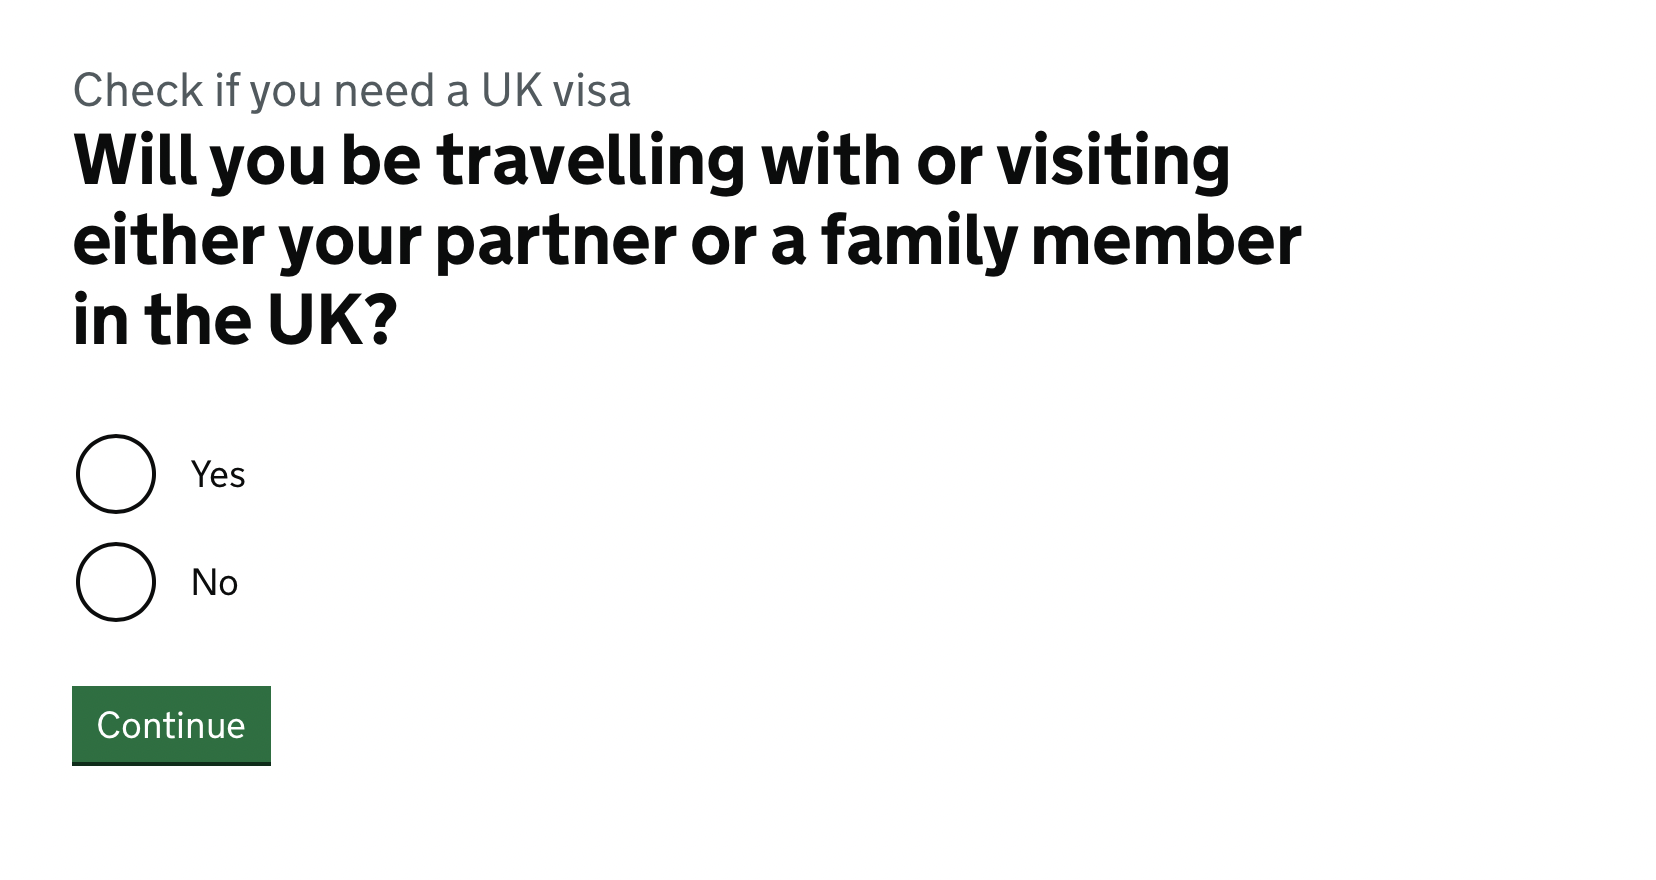Click the 'No' label text
This screenshot has height=880, width=1656.
(214, 583)
